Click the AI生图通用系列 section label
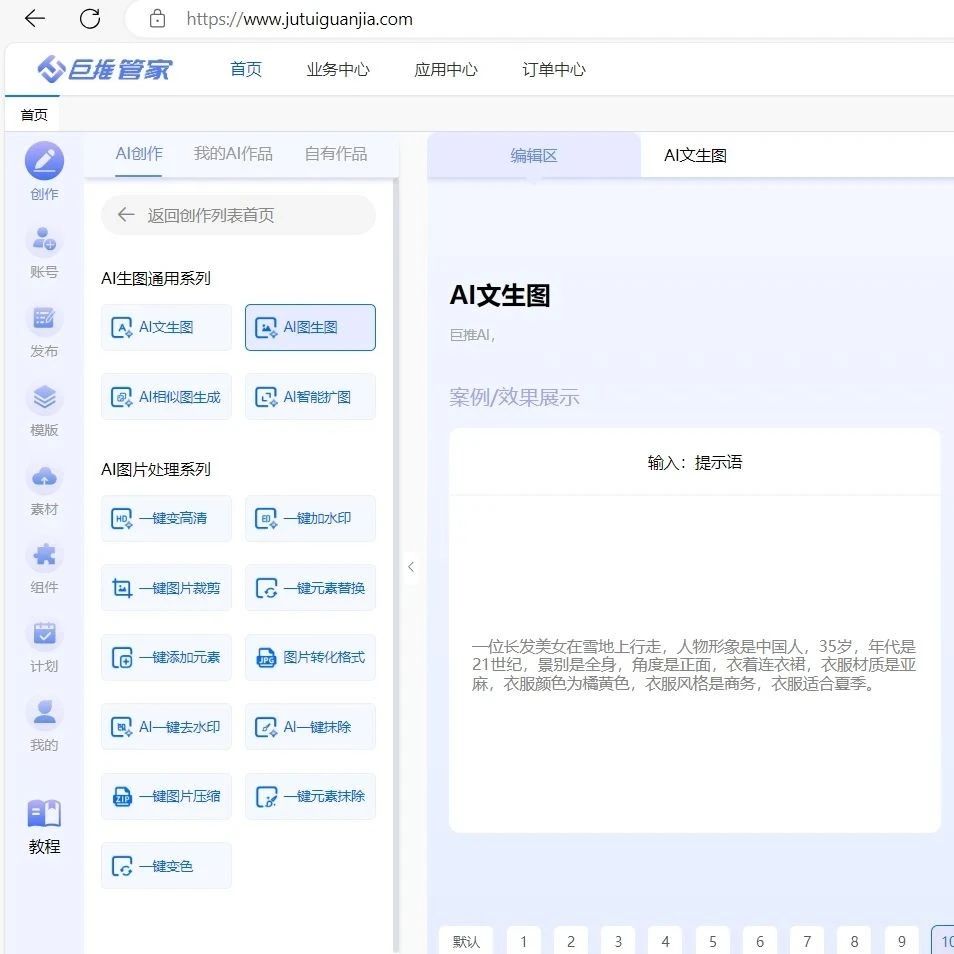 156,278
